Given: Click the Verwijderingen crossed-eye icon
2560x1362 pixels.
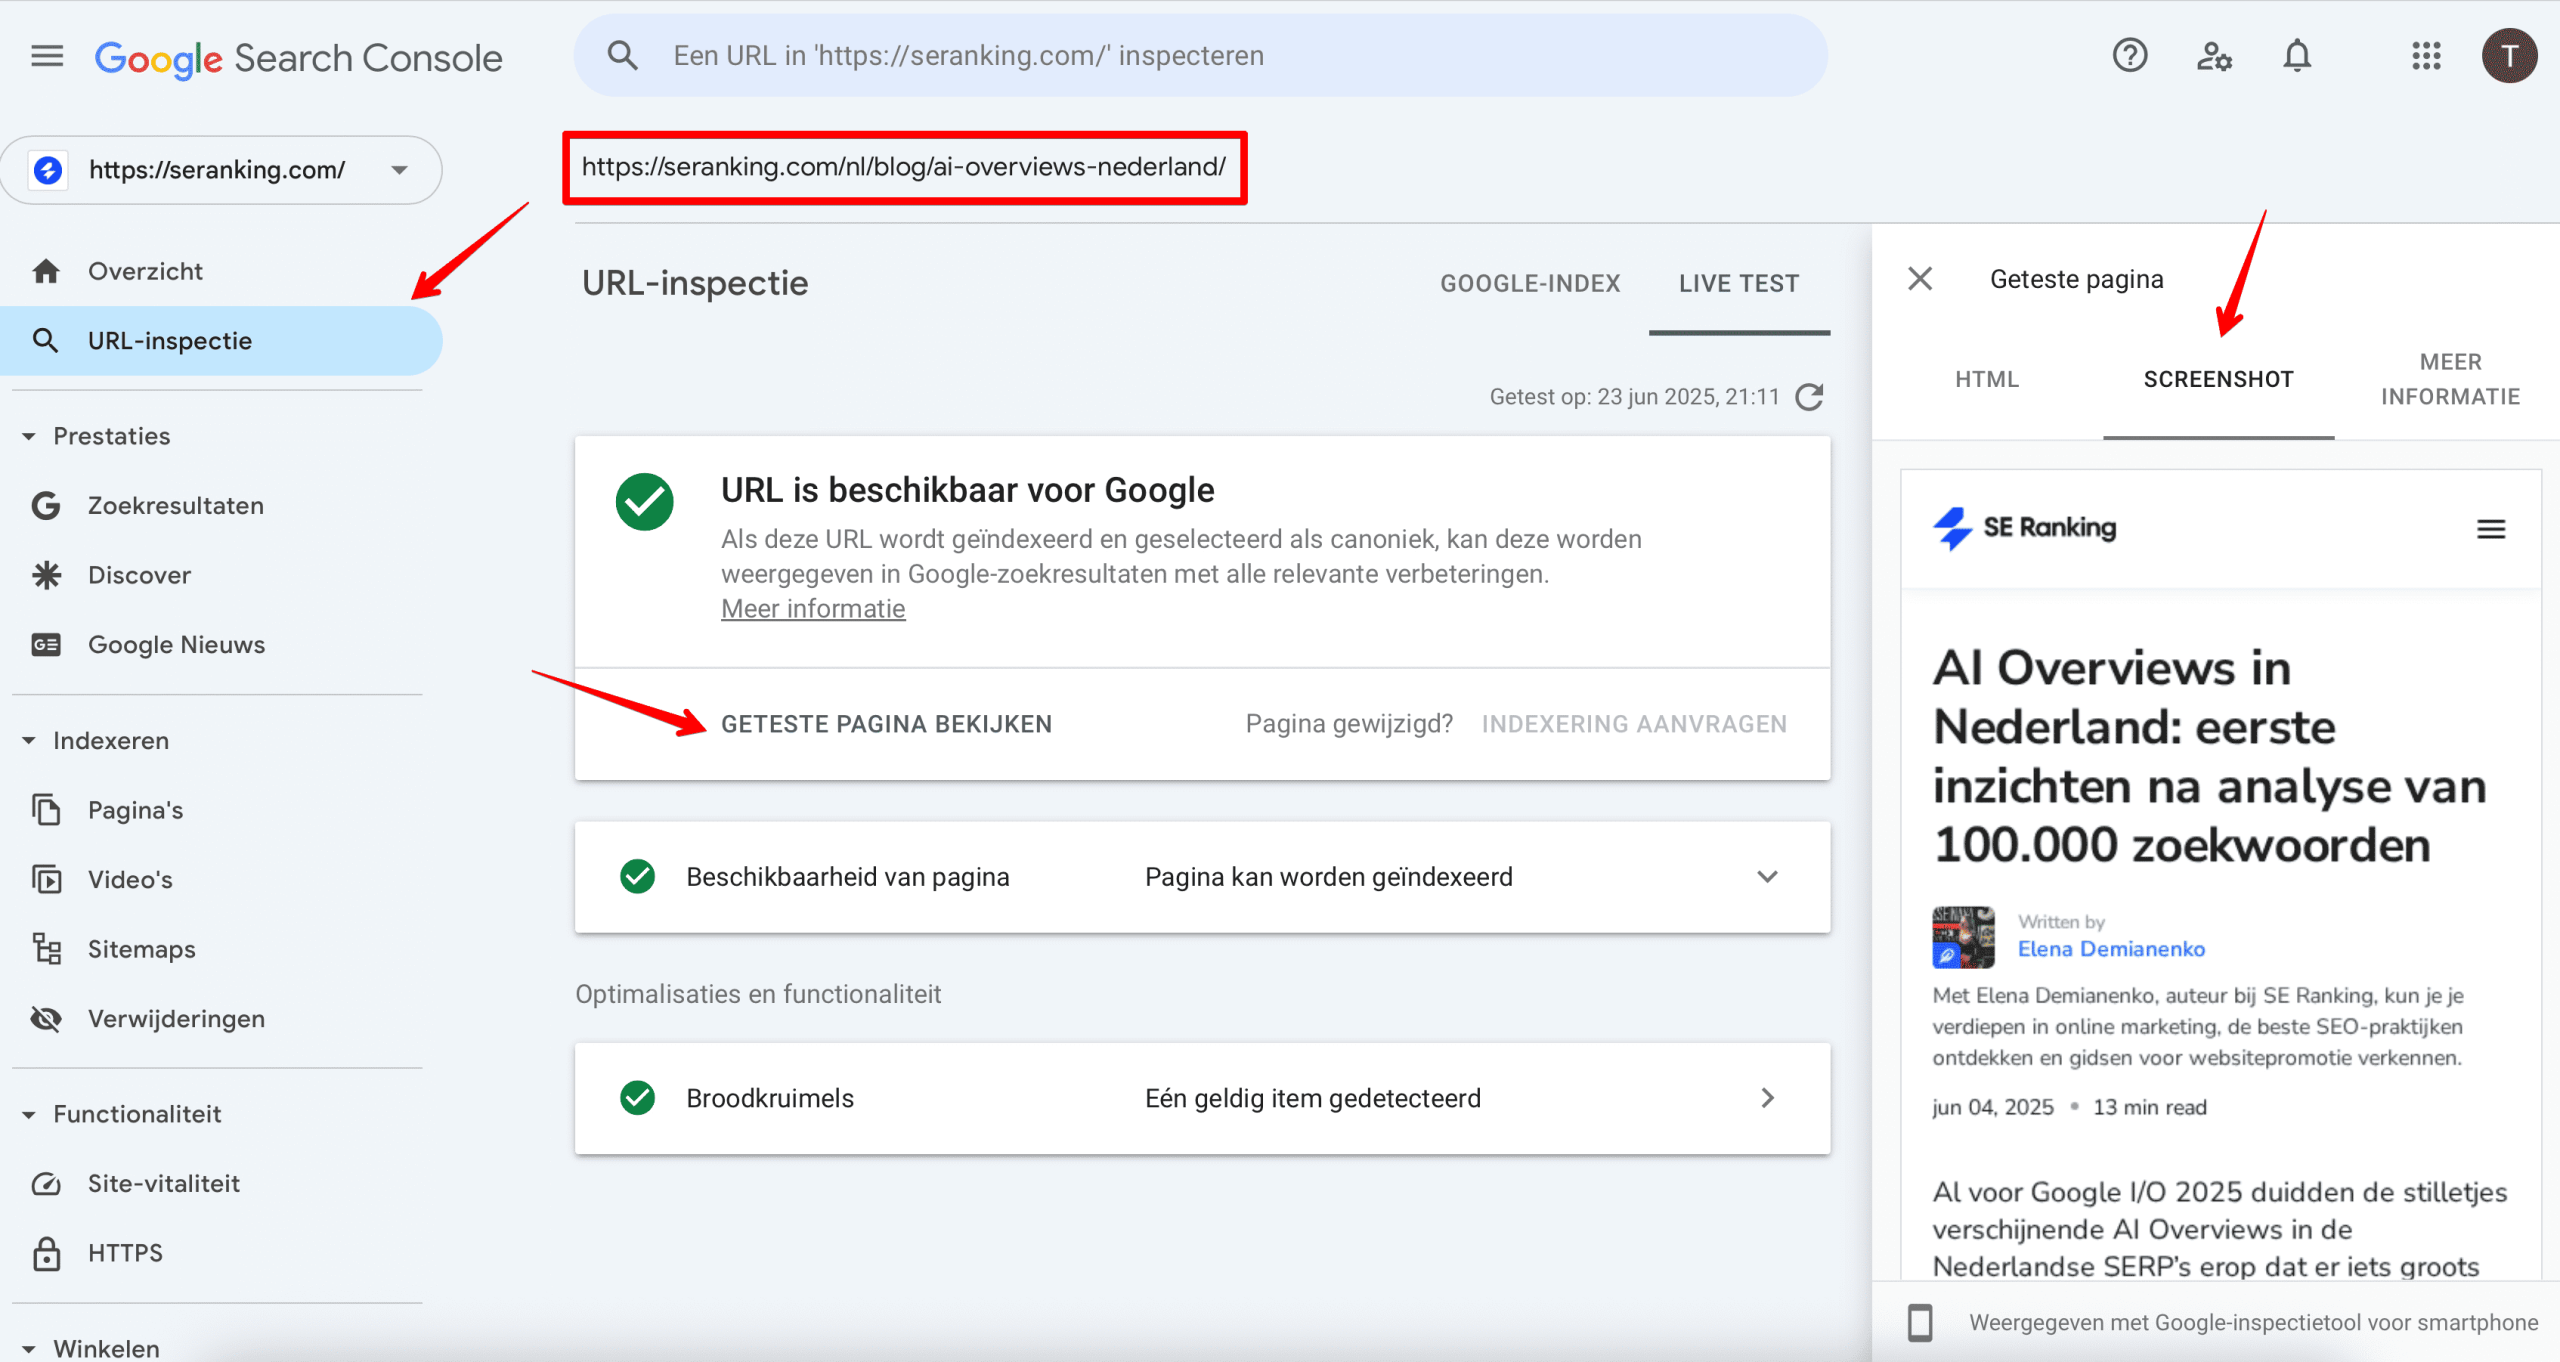Looking at the screenshot, I should pyautogui.click(x=46, y=1019).
